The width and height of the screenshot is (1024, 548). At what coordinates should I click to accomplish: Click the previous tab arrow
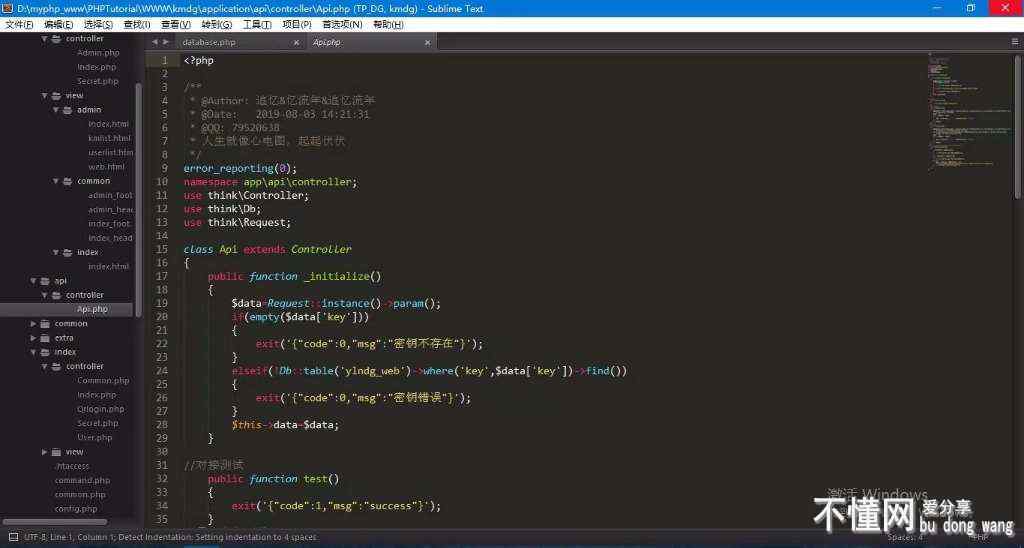pyautogui.click(x=155, y=42)
